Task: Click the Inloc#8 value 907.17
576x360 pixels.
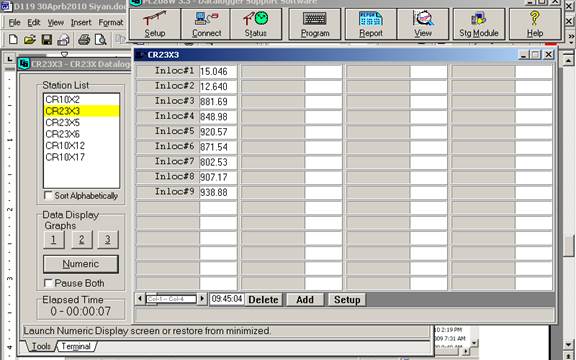Action: point(218,177)
